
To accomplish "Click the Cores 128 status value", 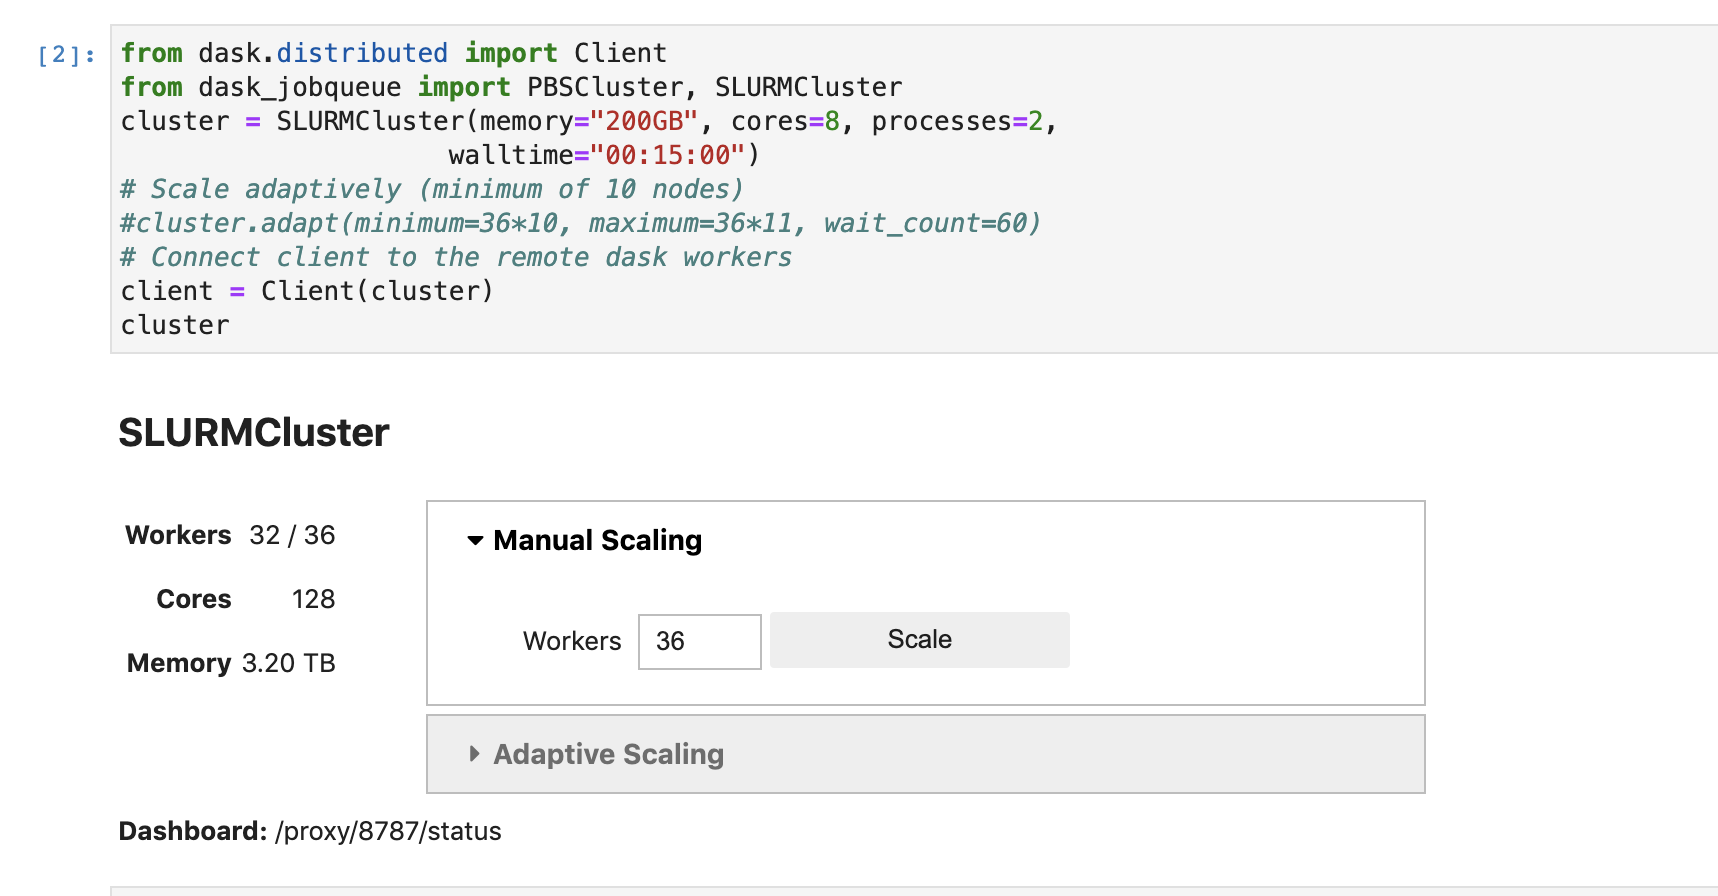I will (313, 599).
